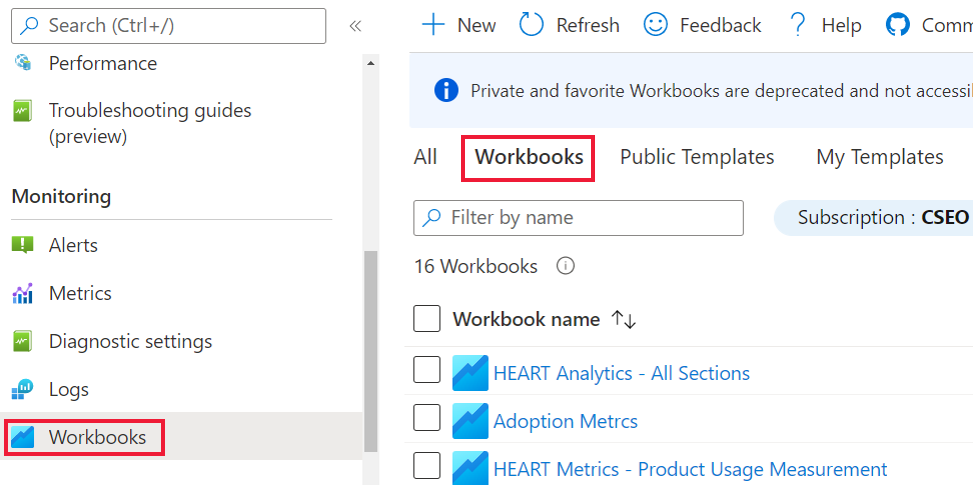The image size is (974, 495).
Task: Sort by Workbook name arrows
Action: (x=624, y=320)
